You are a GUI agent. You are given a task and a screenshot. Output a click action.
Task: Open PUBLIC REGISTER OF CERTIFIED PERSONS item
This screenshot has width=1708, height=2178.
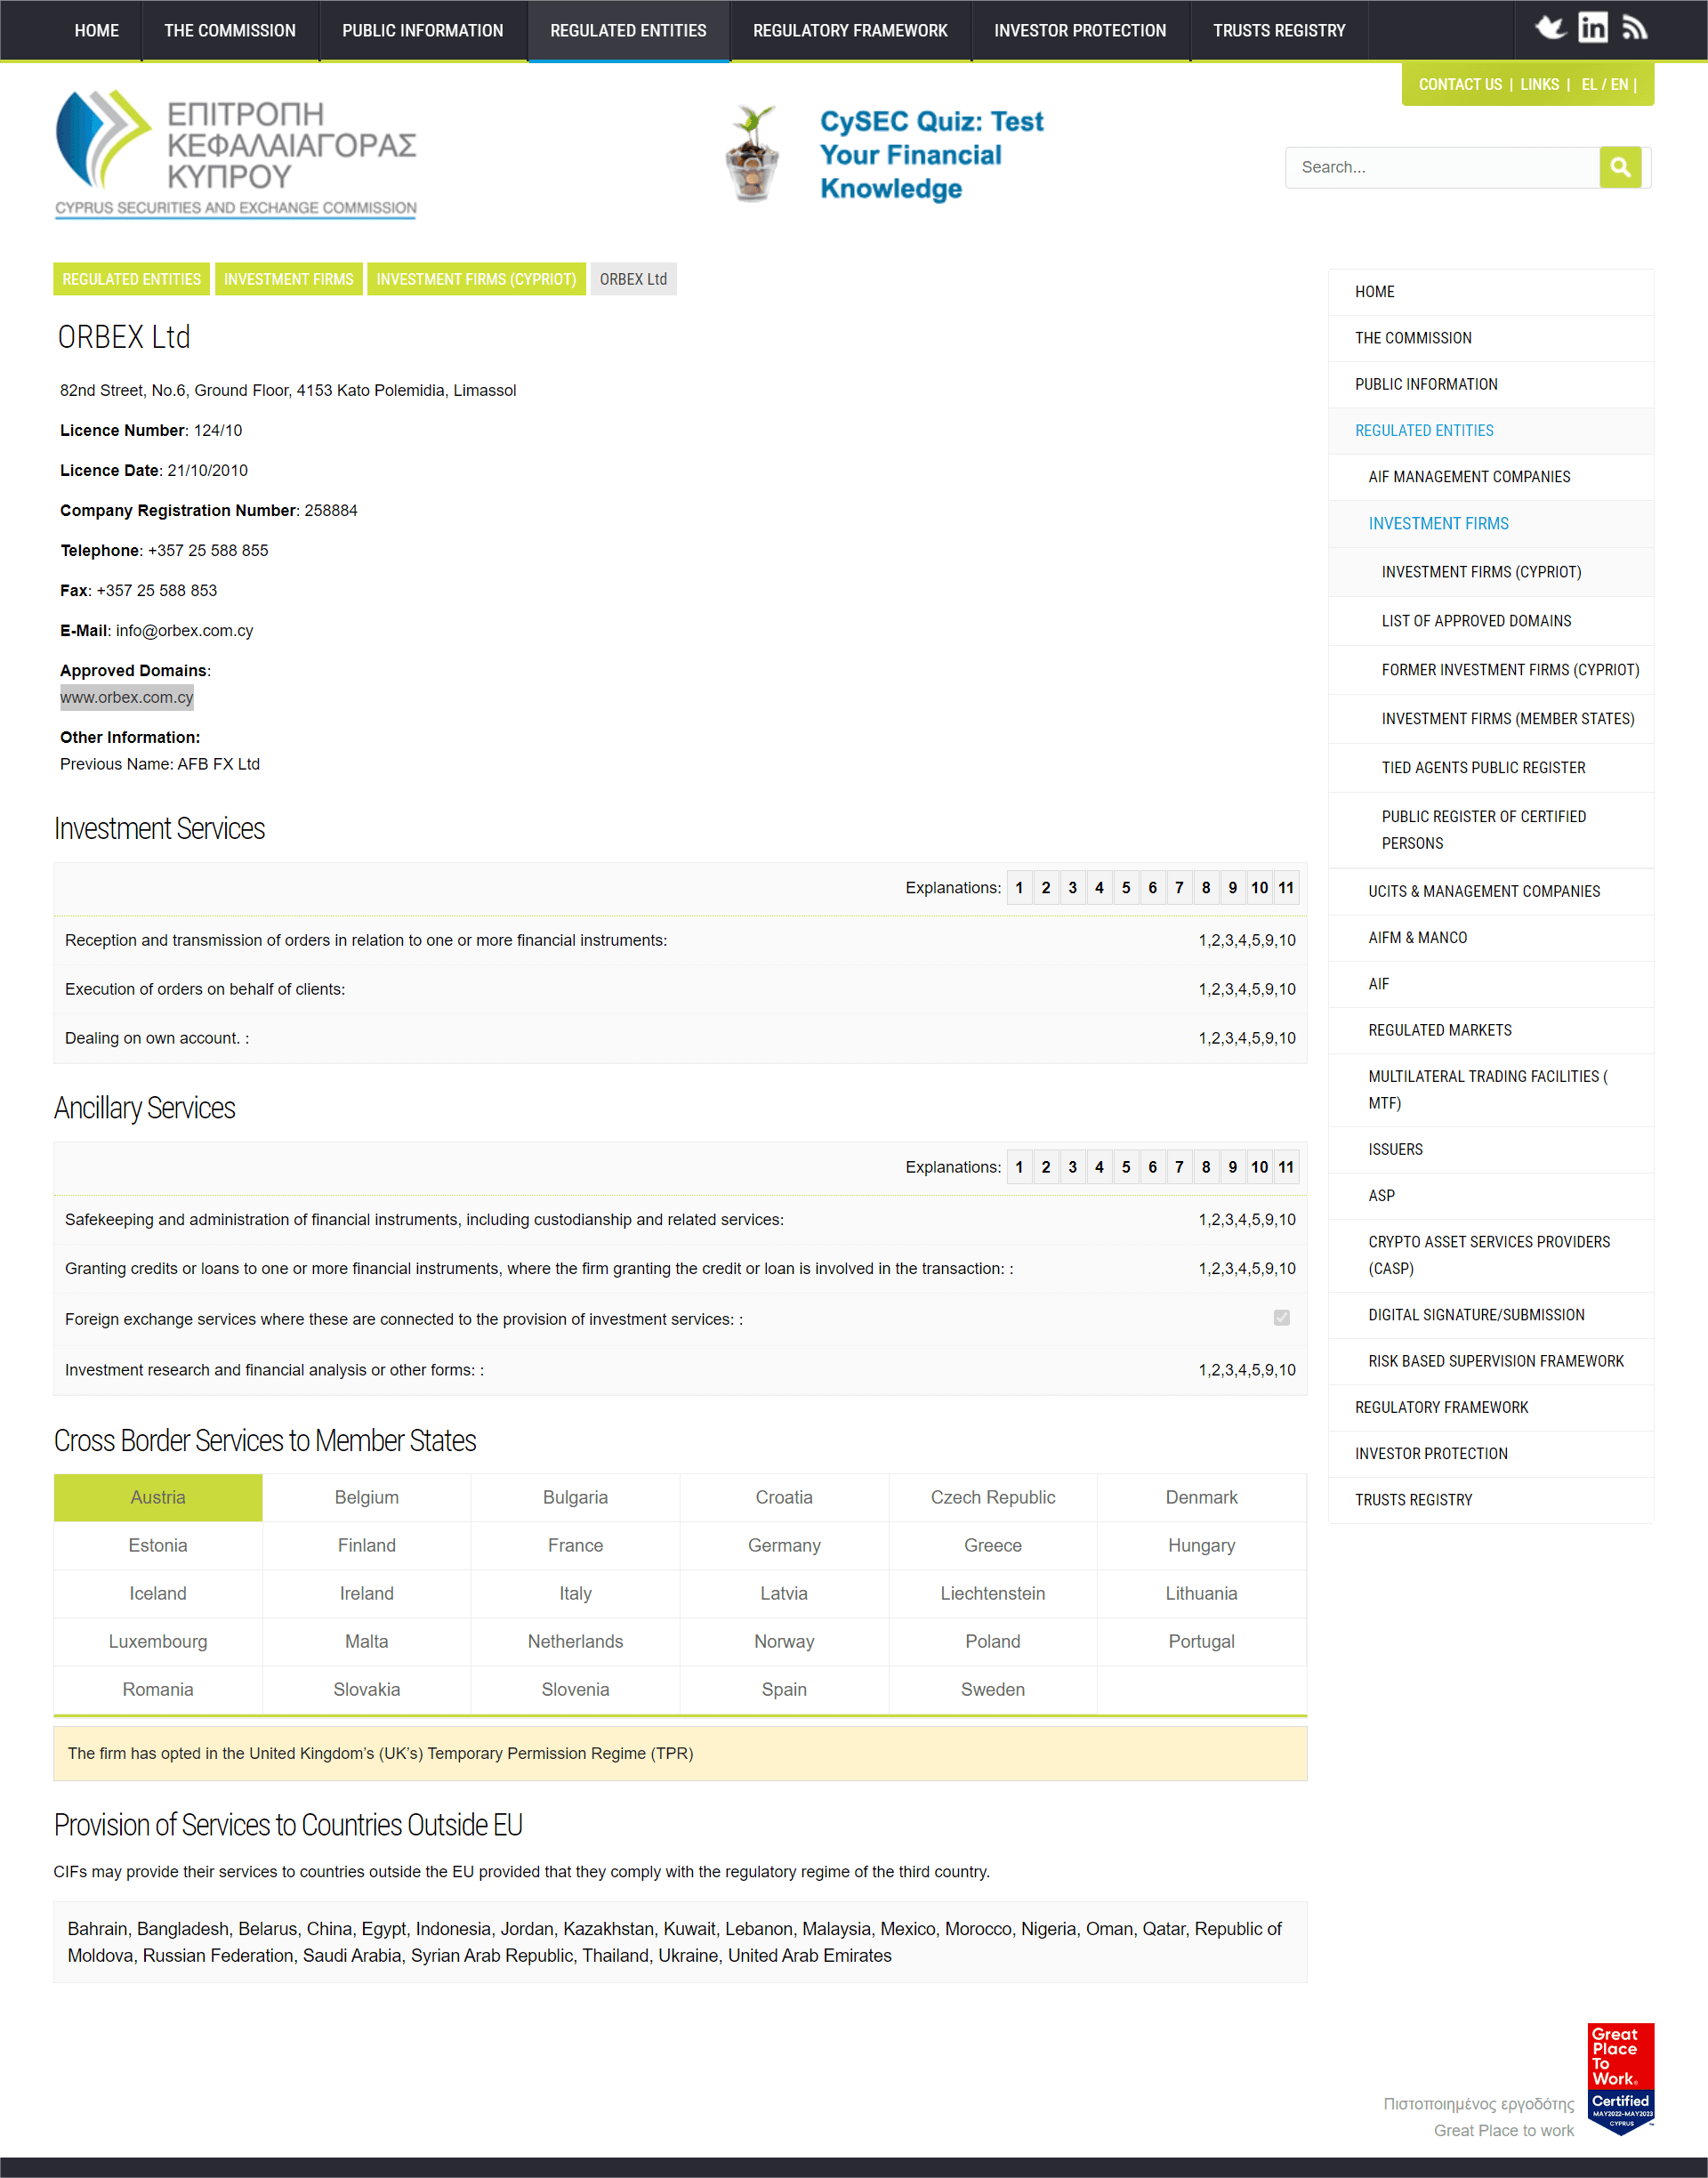pyautogui.click(x=1490, y=830)
